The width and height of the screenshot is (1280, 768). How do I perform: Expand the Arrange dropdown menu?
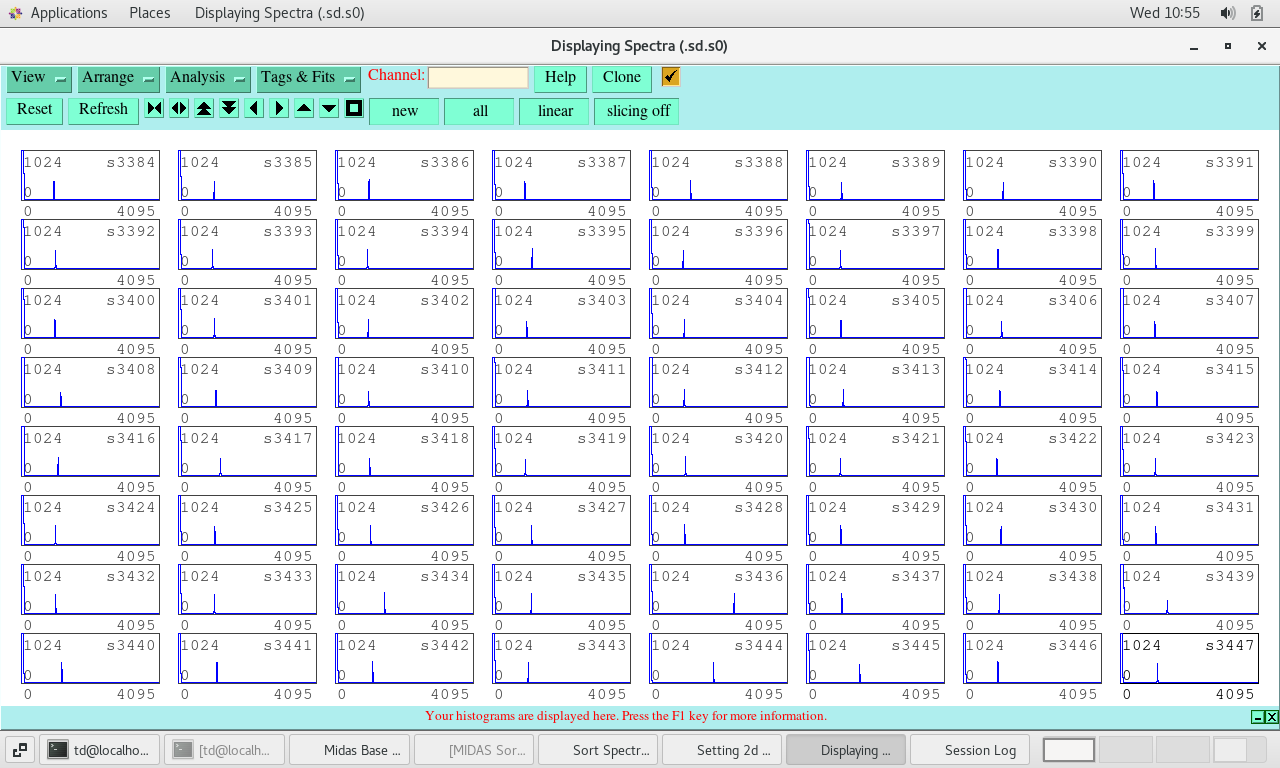pyautogui.click(x=118, y=78)
